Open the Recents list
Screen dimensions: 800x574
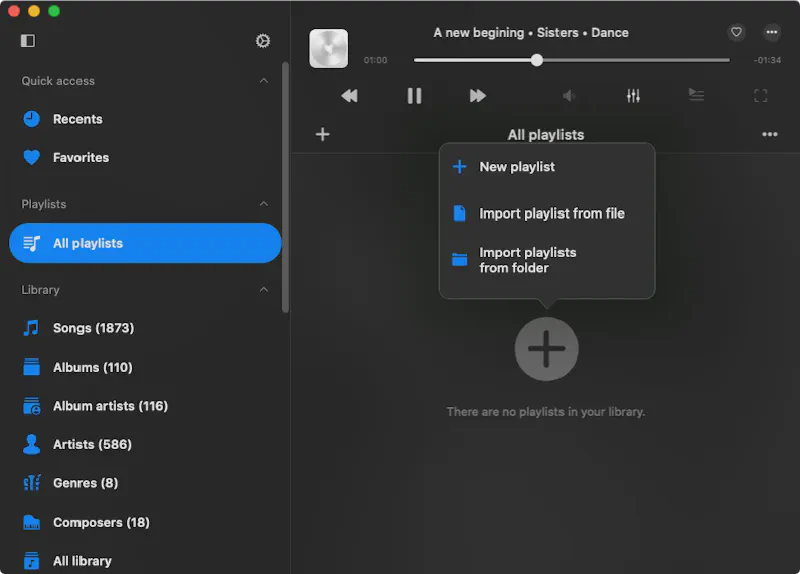[x=77, y=119]
